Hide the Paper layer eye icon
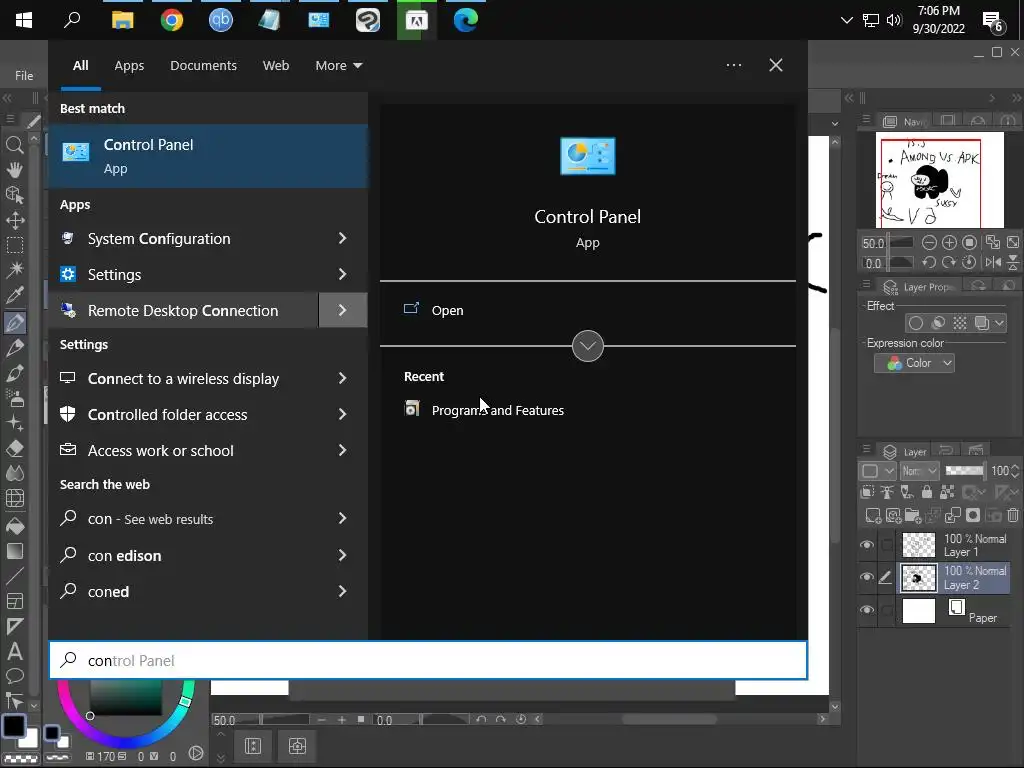This screenshot has width=1024, height=768. pyautogui.click(x=867, y=609)
